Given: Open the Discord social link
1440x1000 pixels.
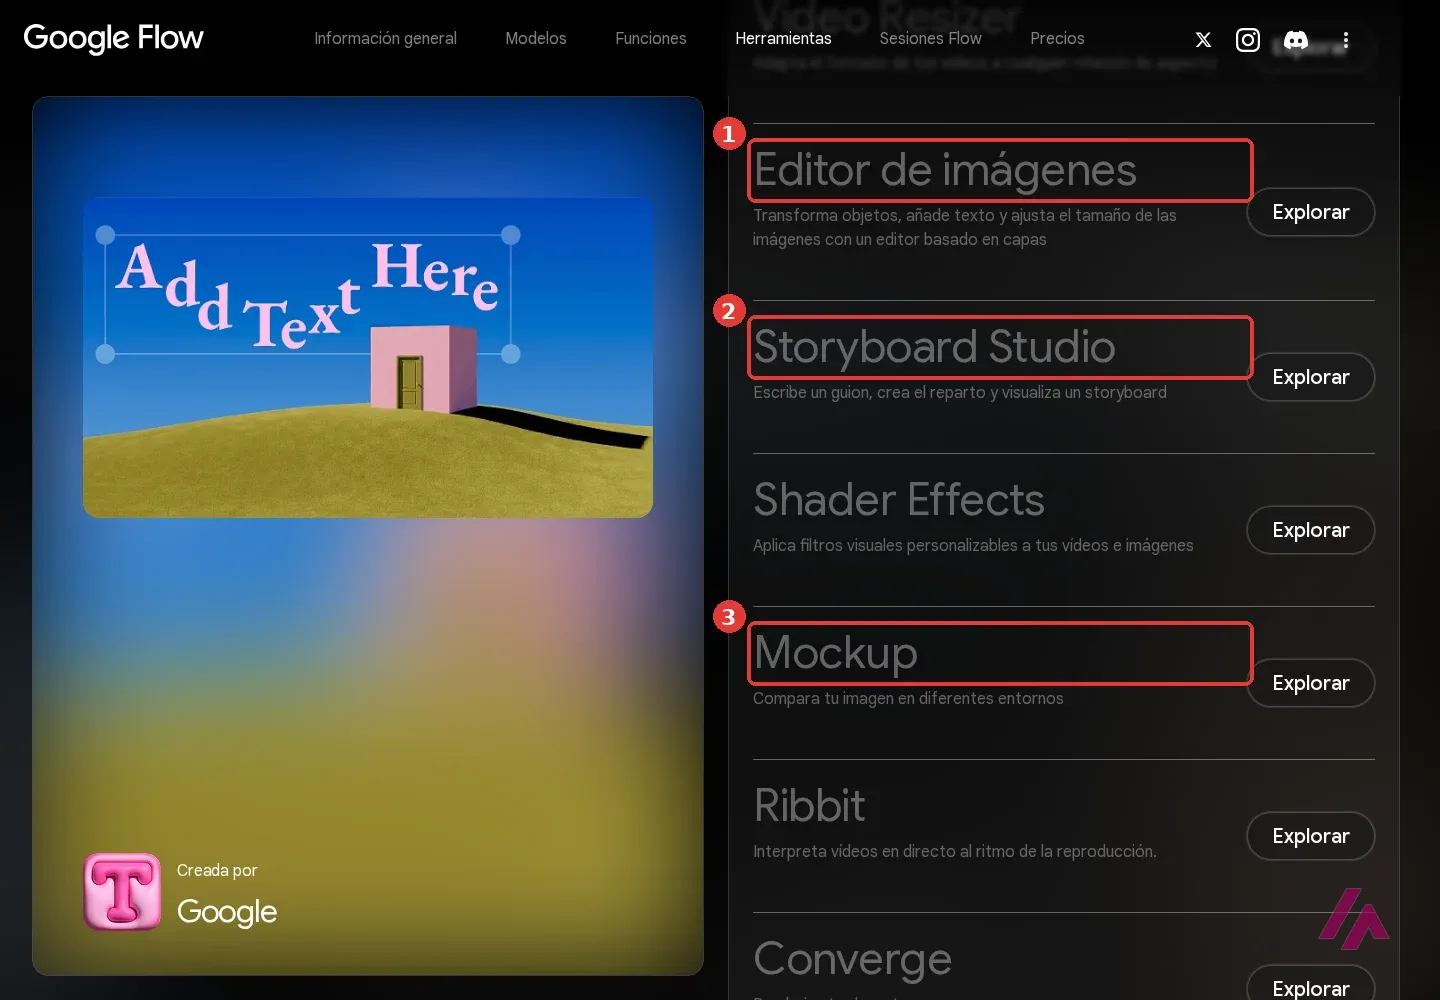Looking at the screenshot, I should pos(1296,40).
